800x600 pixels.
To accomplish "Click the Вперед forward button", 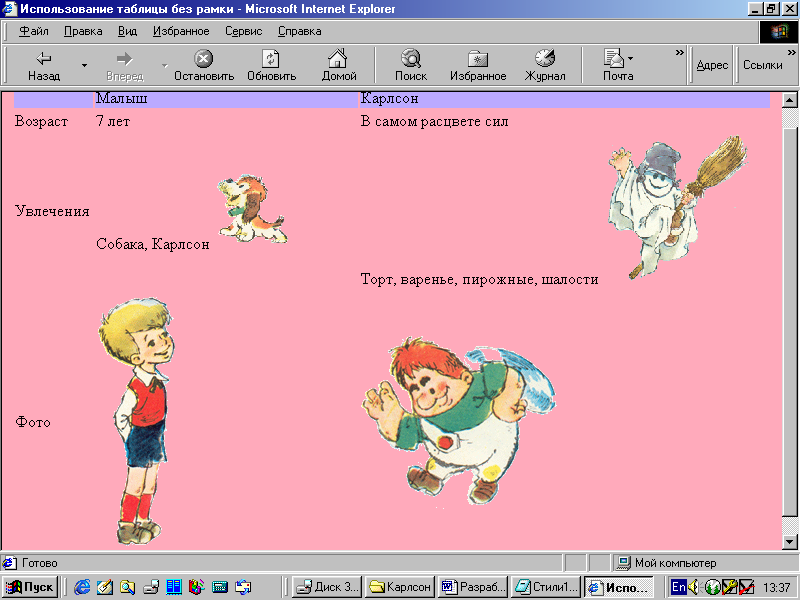I will 124,65.
